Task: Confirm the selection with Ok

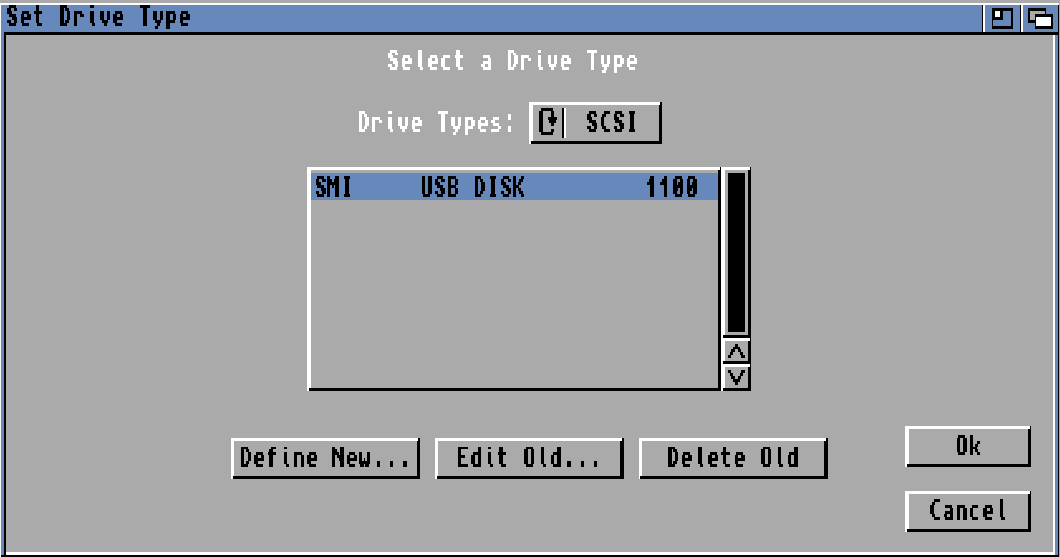Action: coord(967,446)
